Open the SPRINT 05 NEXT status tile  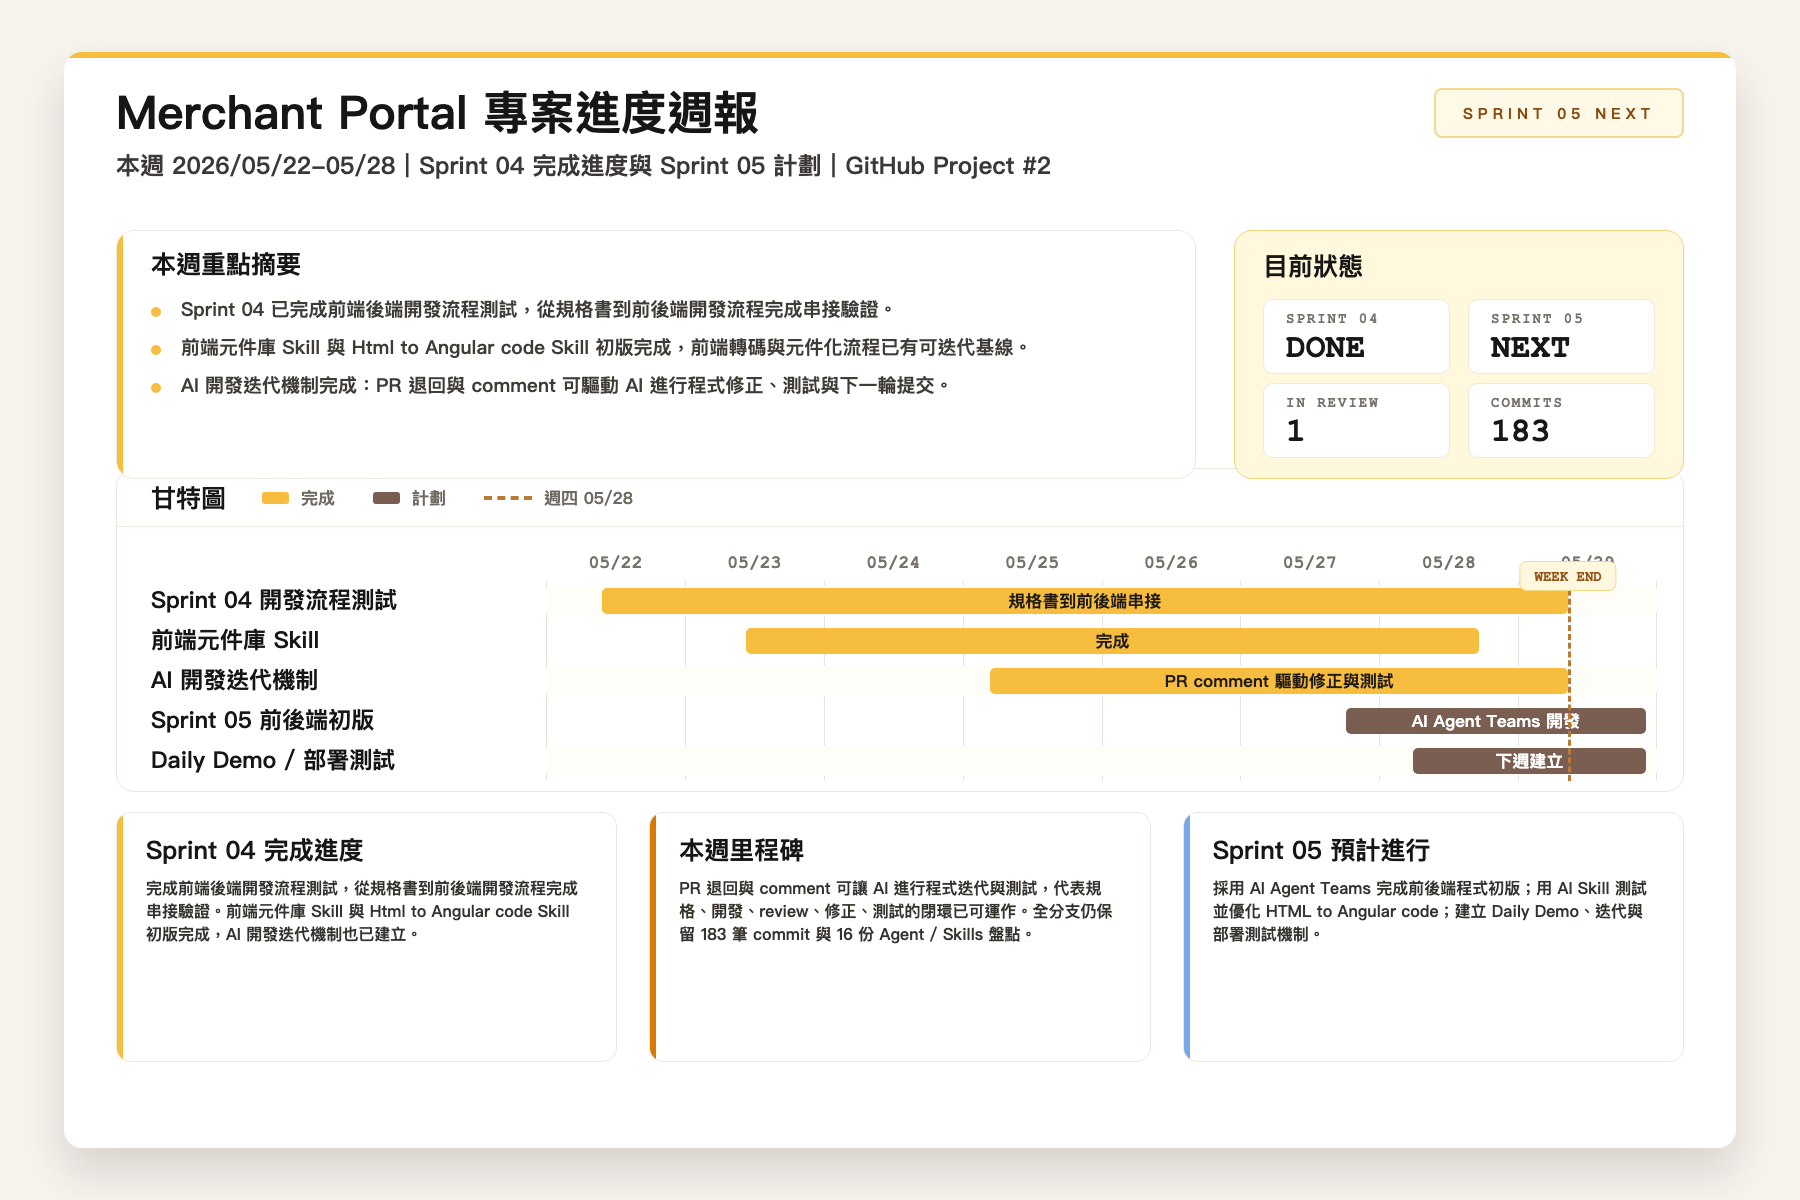click(1561, 336)
